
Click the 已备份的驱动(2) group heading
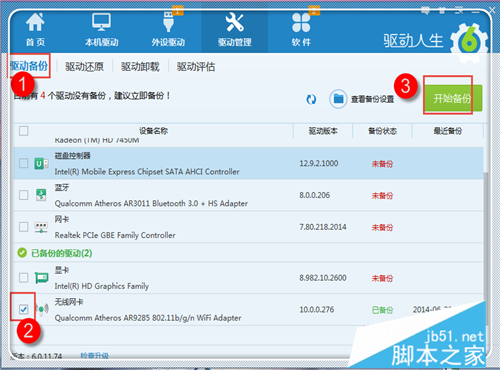[62, 253]
